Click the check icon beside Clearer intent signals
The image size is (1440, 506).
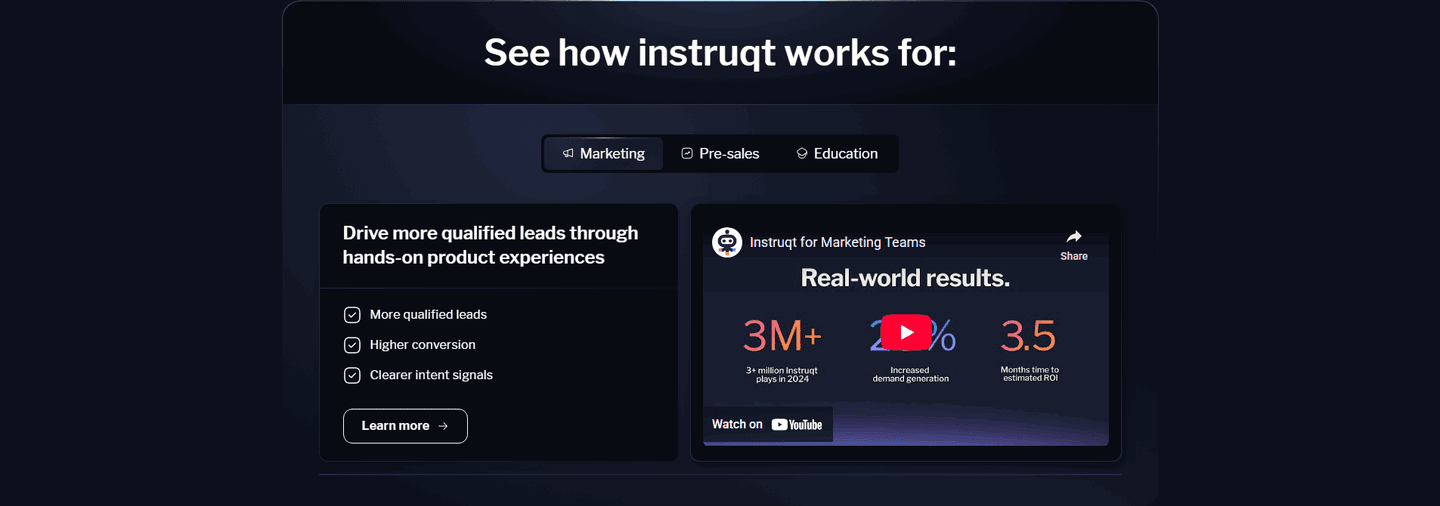tap(352, 376)
